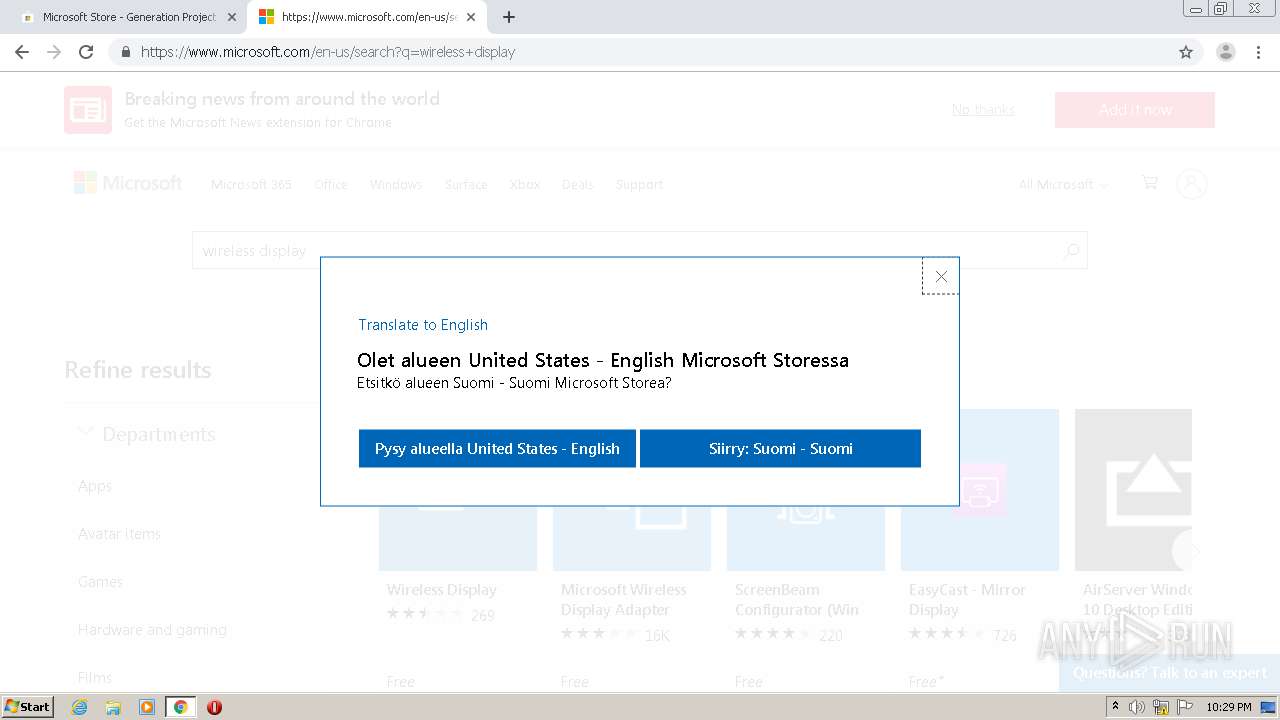Open Microsoft 365 menu item
The height and width of the screenshot is (720, 1280).
(x=251, y=185)
